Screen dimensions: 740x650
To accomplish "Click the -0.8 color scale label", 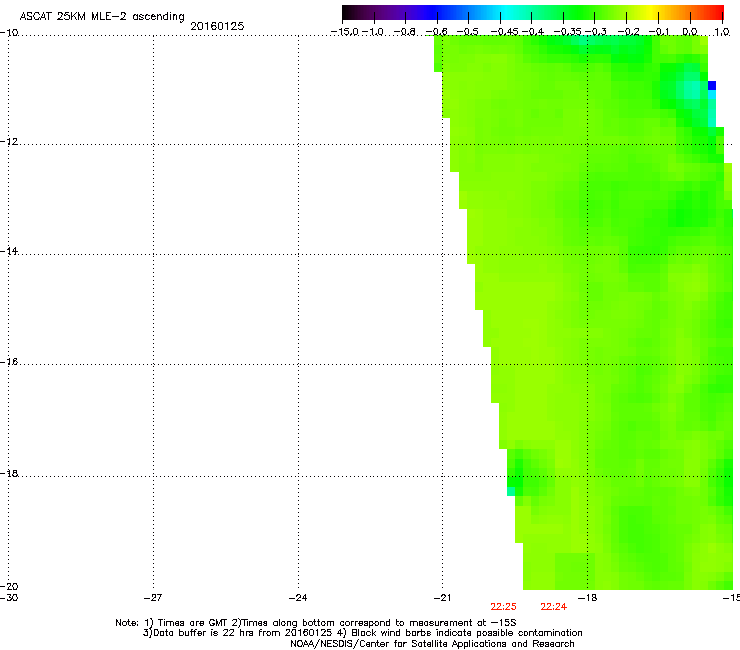I will pos(404,32).
